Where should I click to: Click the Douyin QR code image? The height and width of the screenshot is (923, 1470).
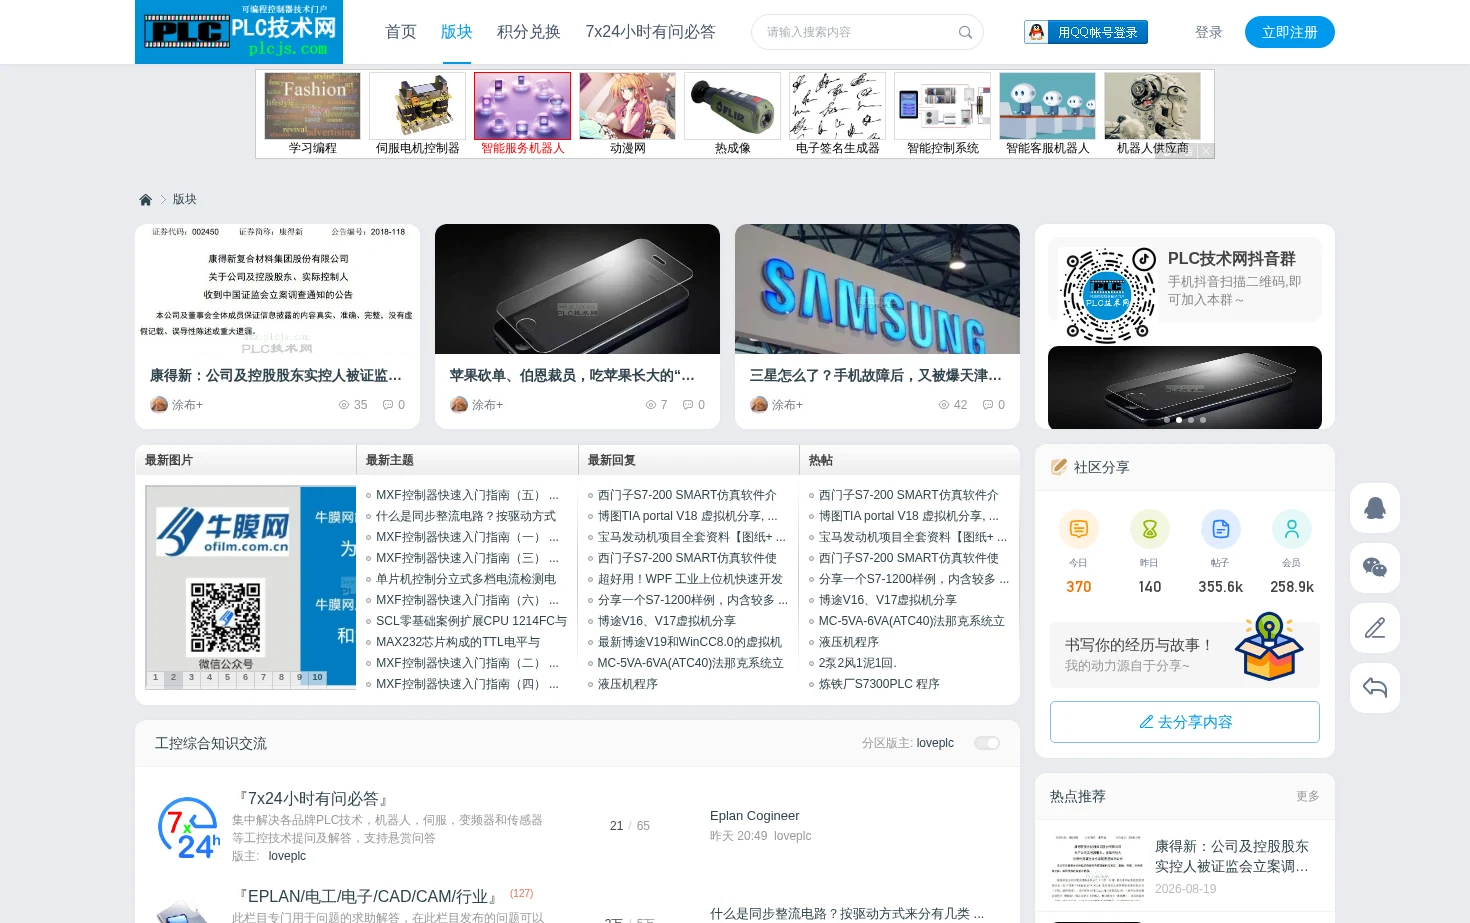1109,296
